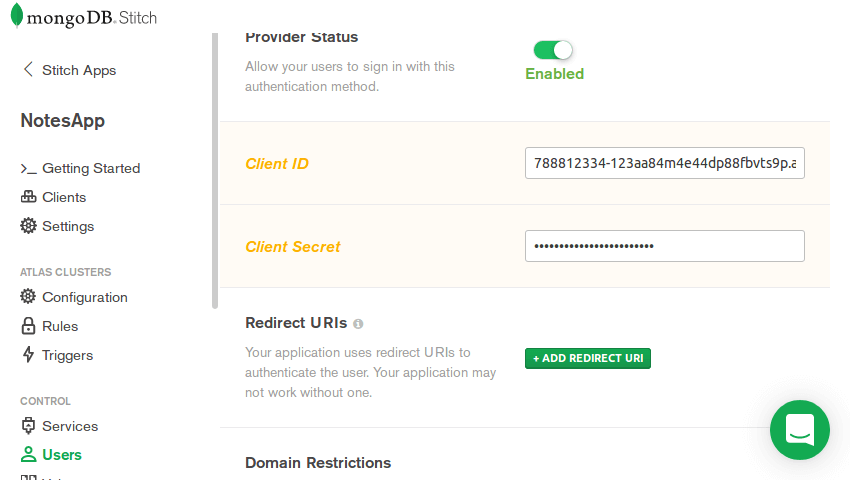The image size is (850, 480).
Task: Click the Configuration gear icon
Action: 28,297
